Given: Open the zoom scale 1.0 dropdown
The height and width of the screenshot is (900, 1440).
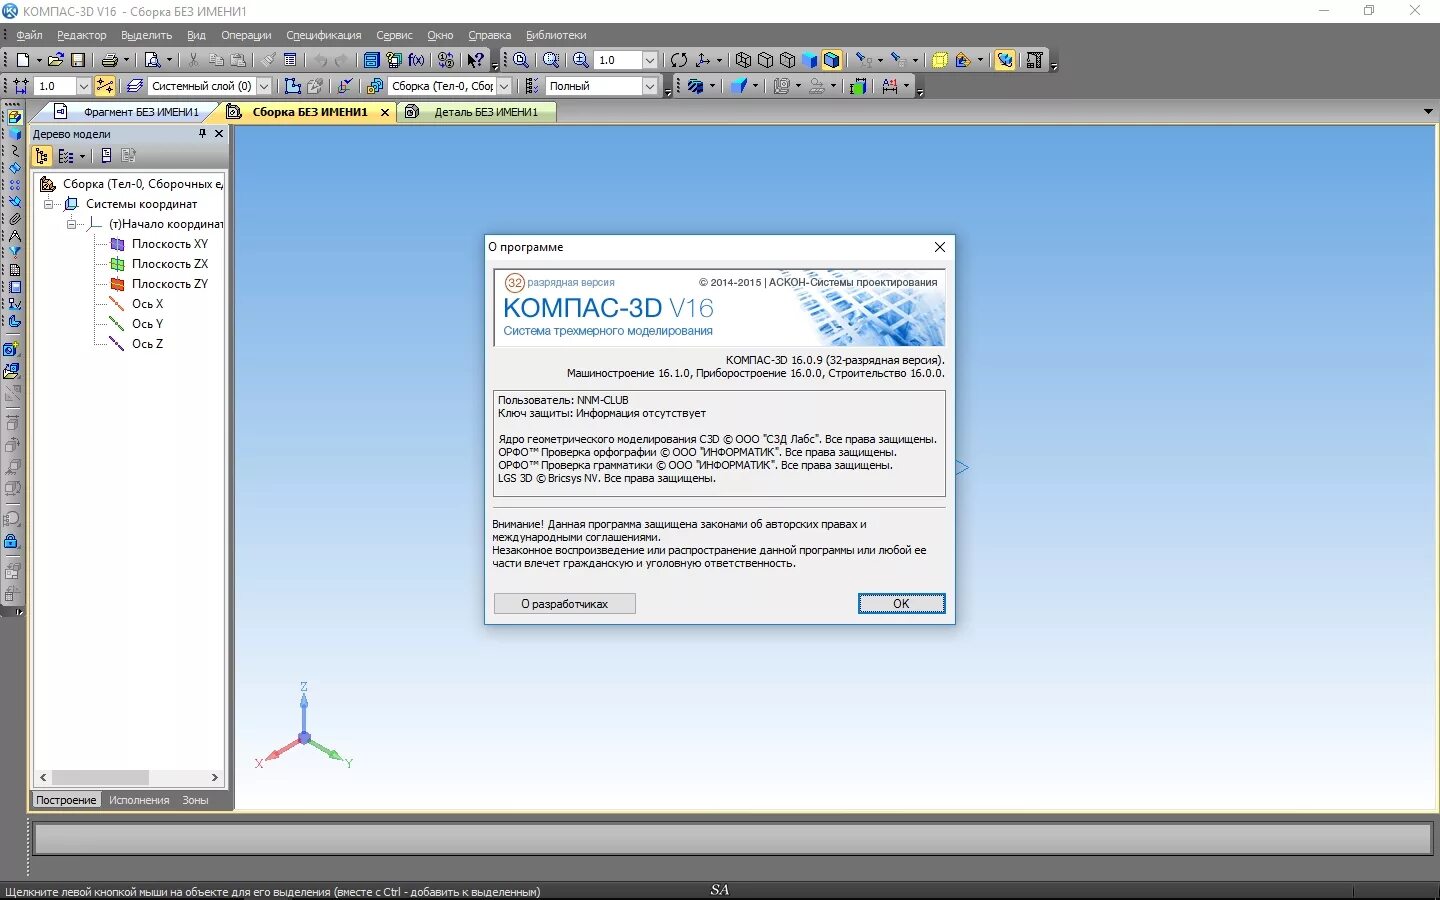Looking at the screenshot, I should point(649,60).
